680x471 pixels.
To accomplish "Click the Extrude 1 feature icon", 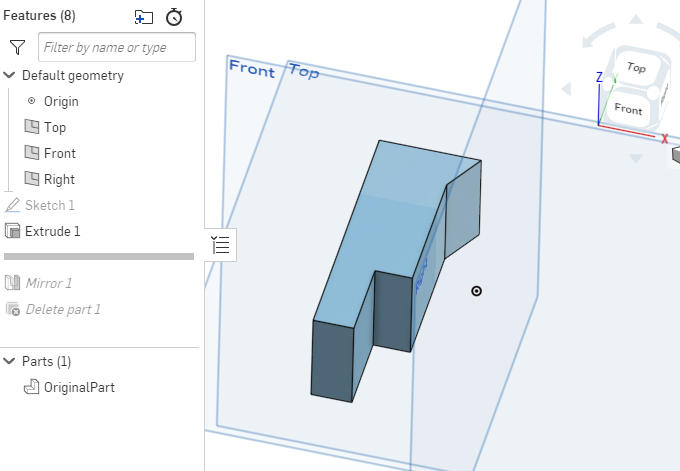I will click(x=13, y=231).
